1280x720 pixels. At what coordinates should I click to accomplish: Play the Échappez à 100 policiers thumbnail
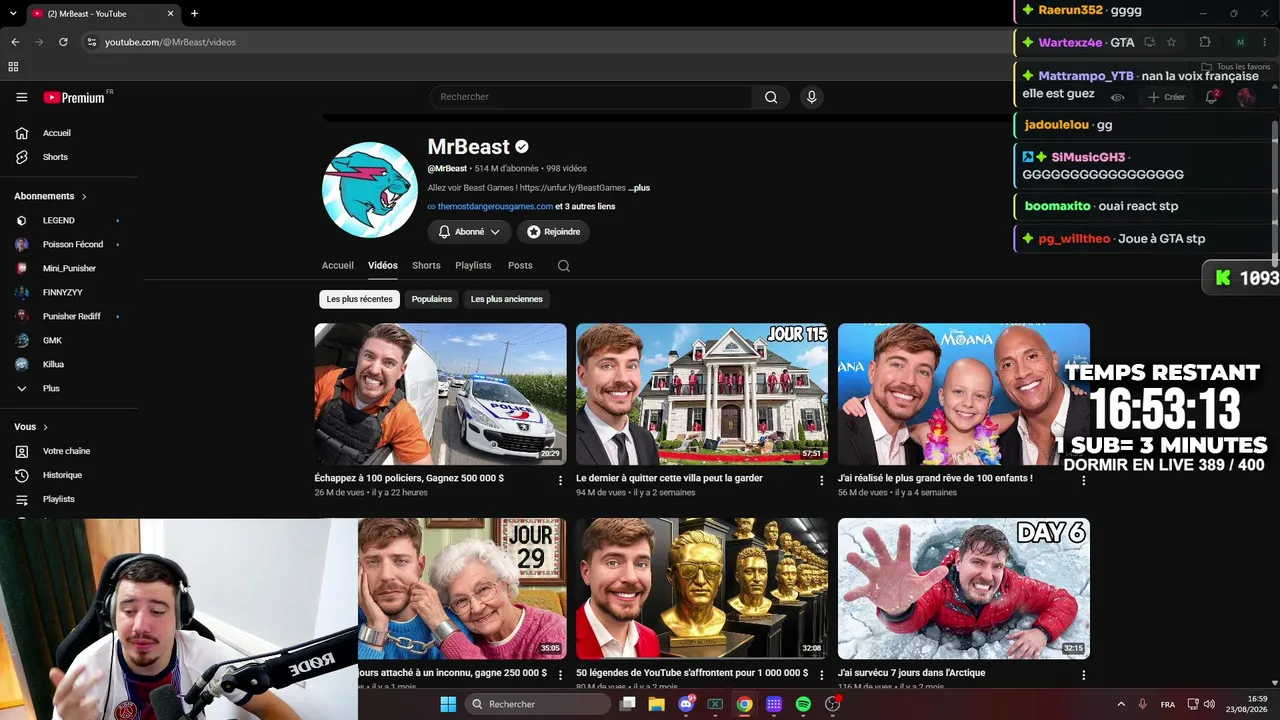point(441,394)
